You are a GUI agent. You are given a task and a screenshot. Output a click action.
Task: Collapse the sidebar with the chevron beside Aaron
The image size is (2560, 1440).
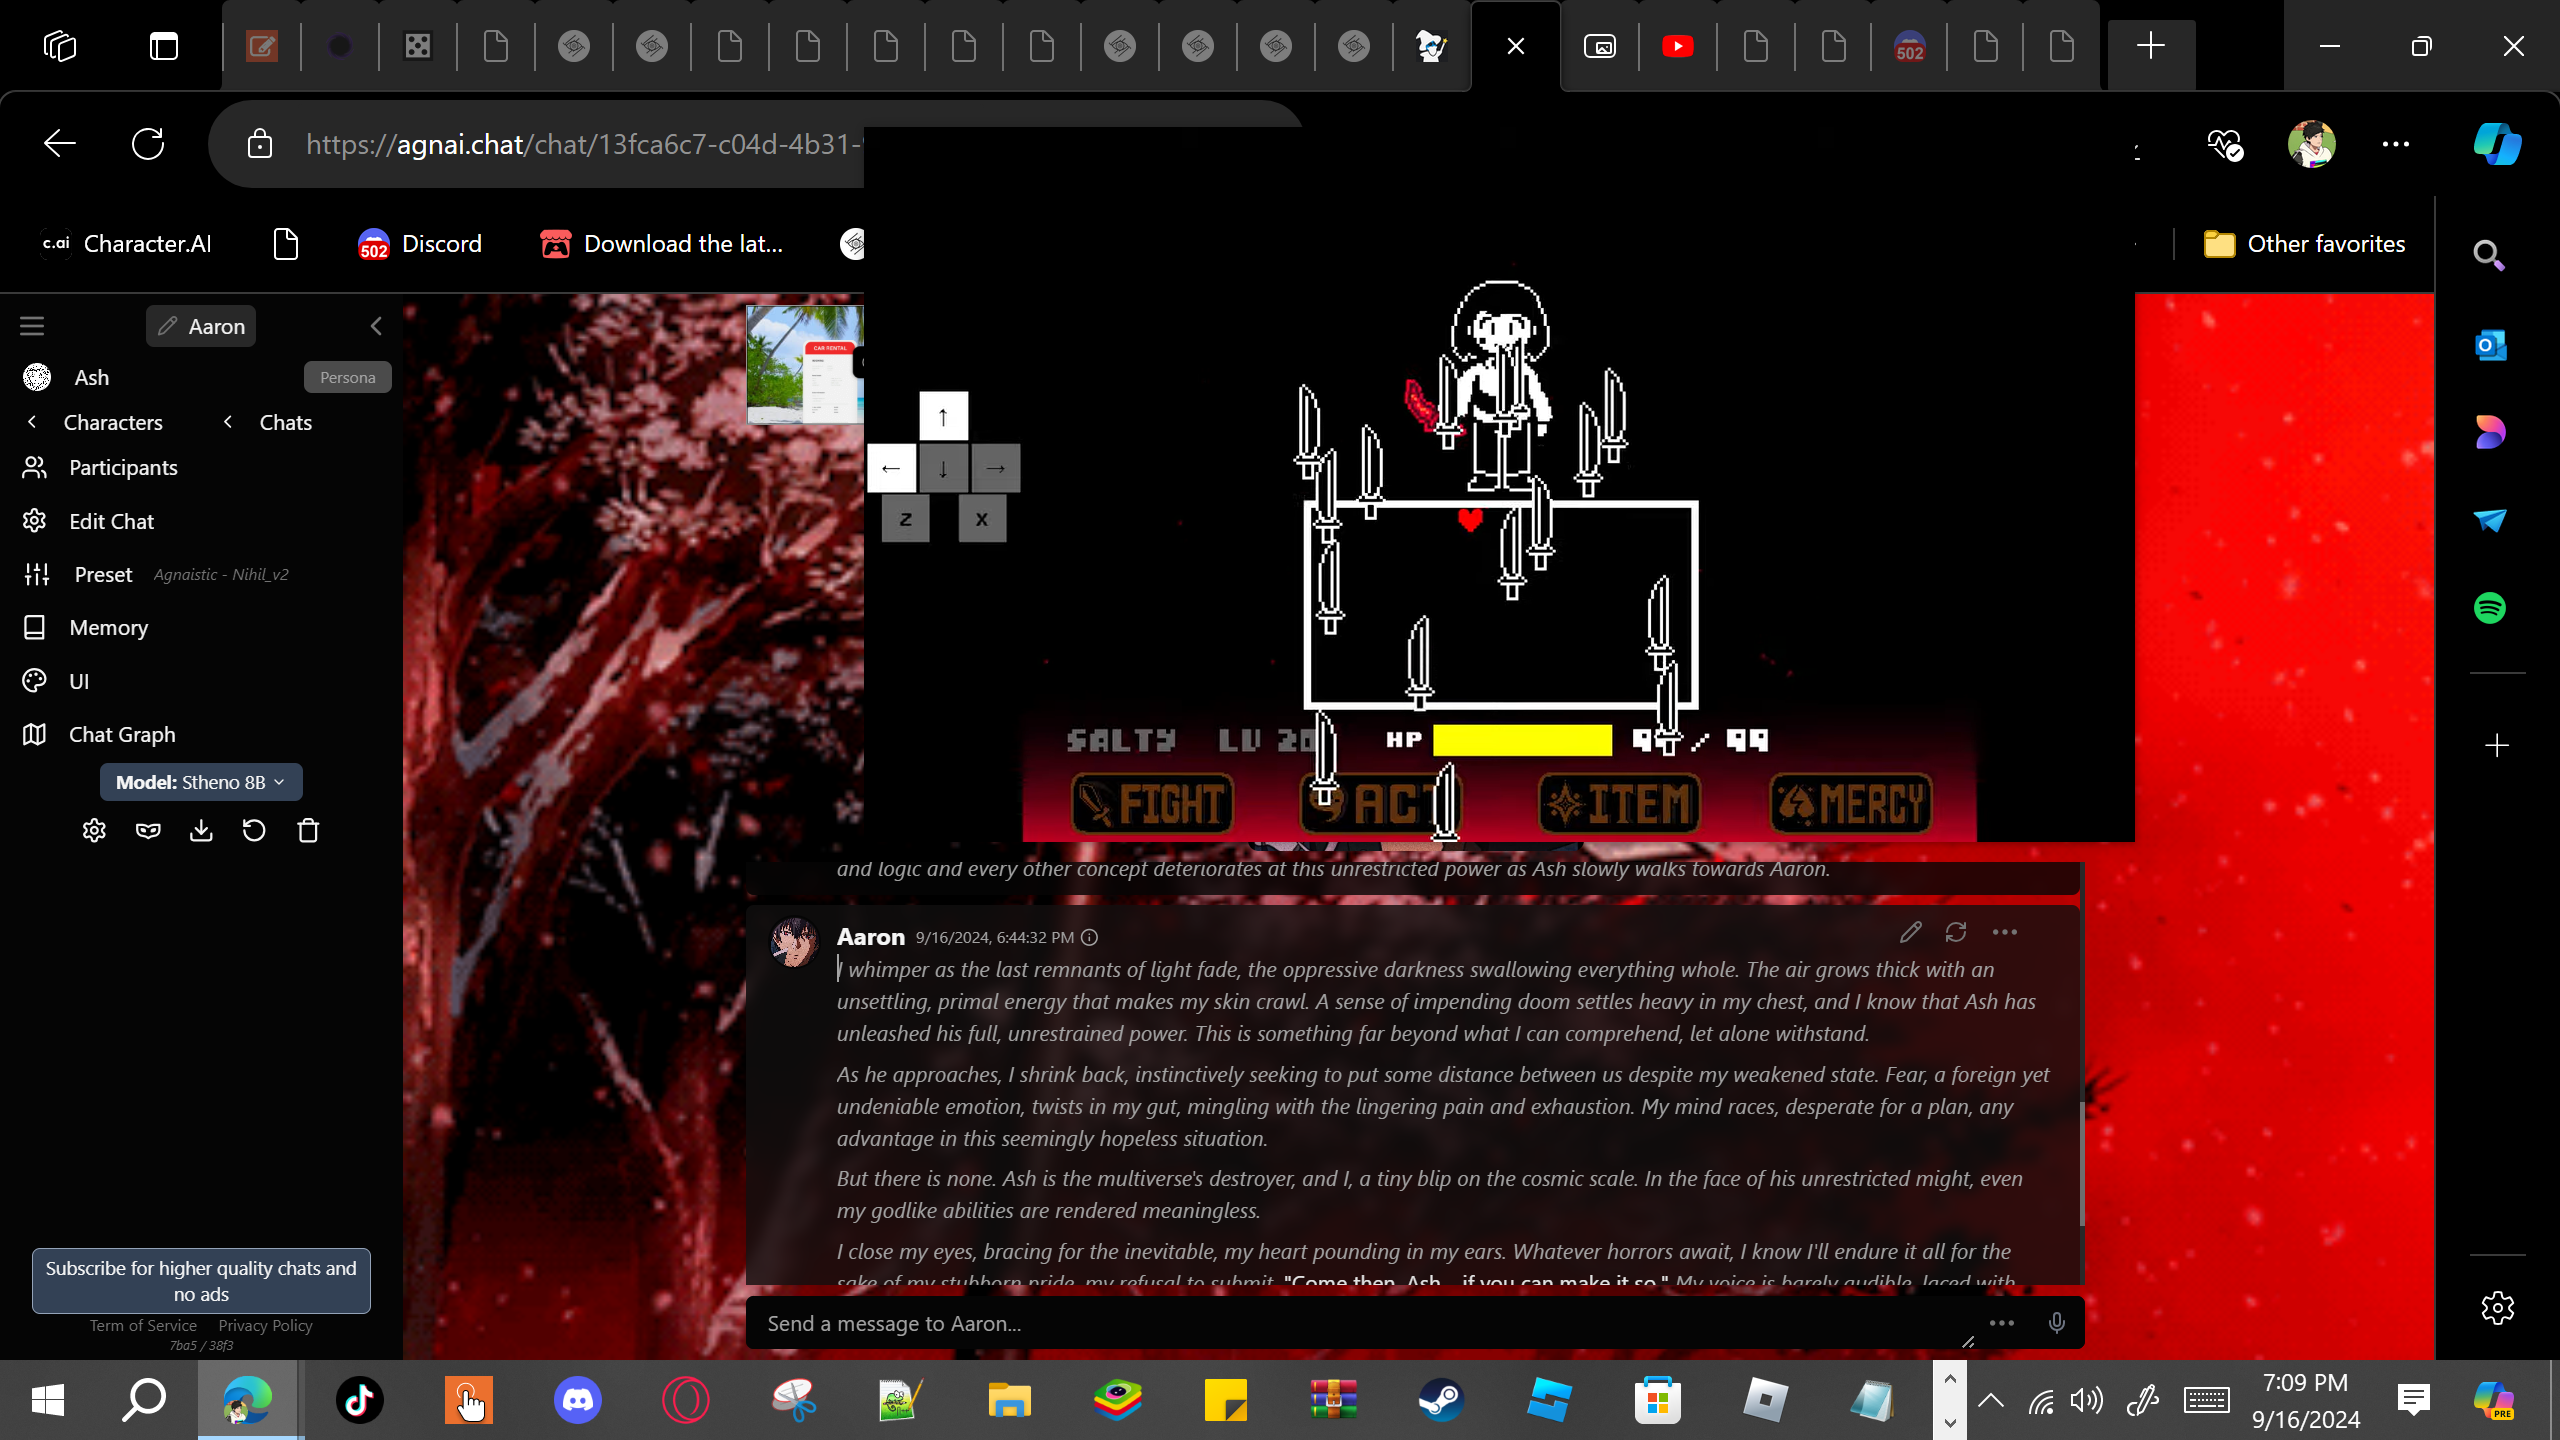[x=376, y=326]
